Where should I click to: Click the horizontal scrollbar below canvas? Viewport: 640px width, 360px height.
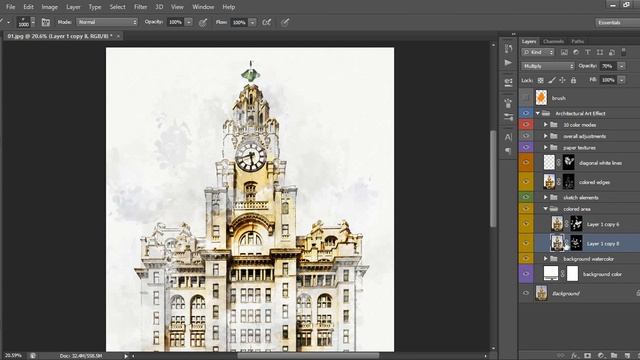coord(308,356)
